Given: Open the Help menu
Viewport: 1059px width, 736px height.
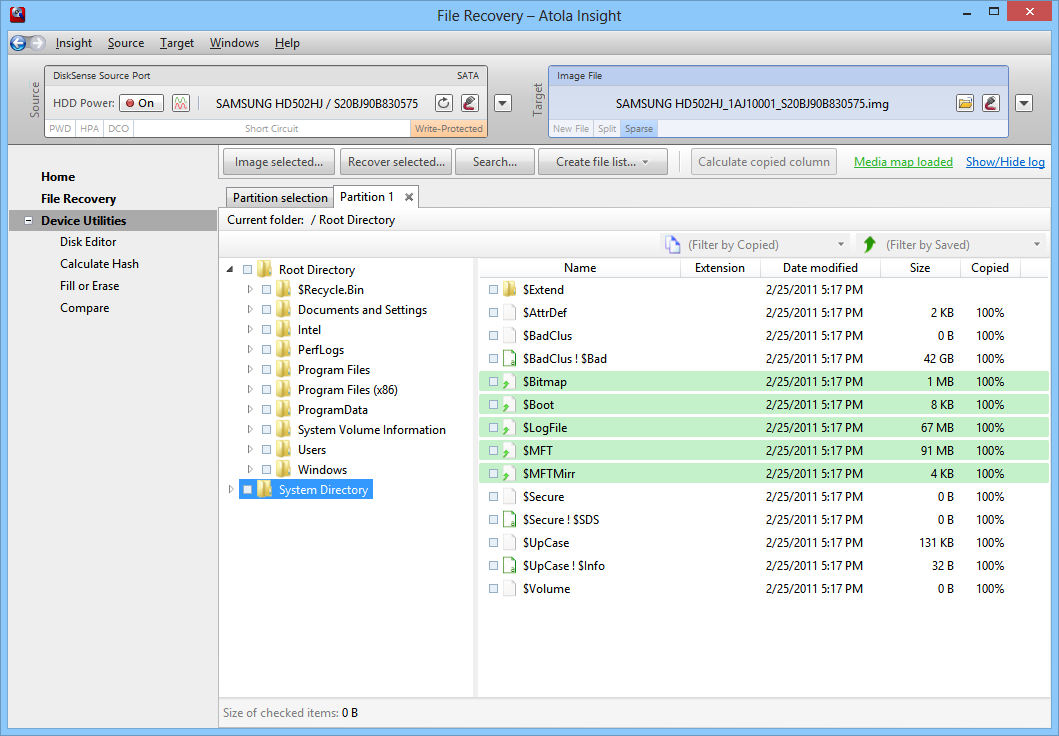Looking at the screenshot, I should tap(287, 43).
